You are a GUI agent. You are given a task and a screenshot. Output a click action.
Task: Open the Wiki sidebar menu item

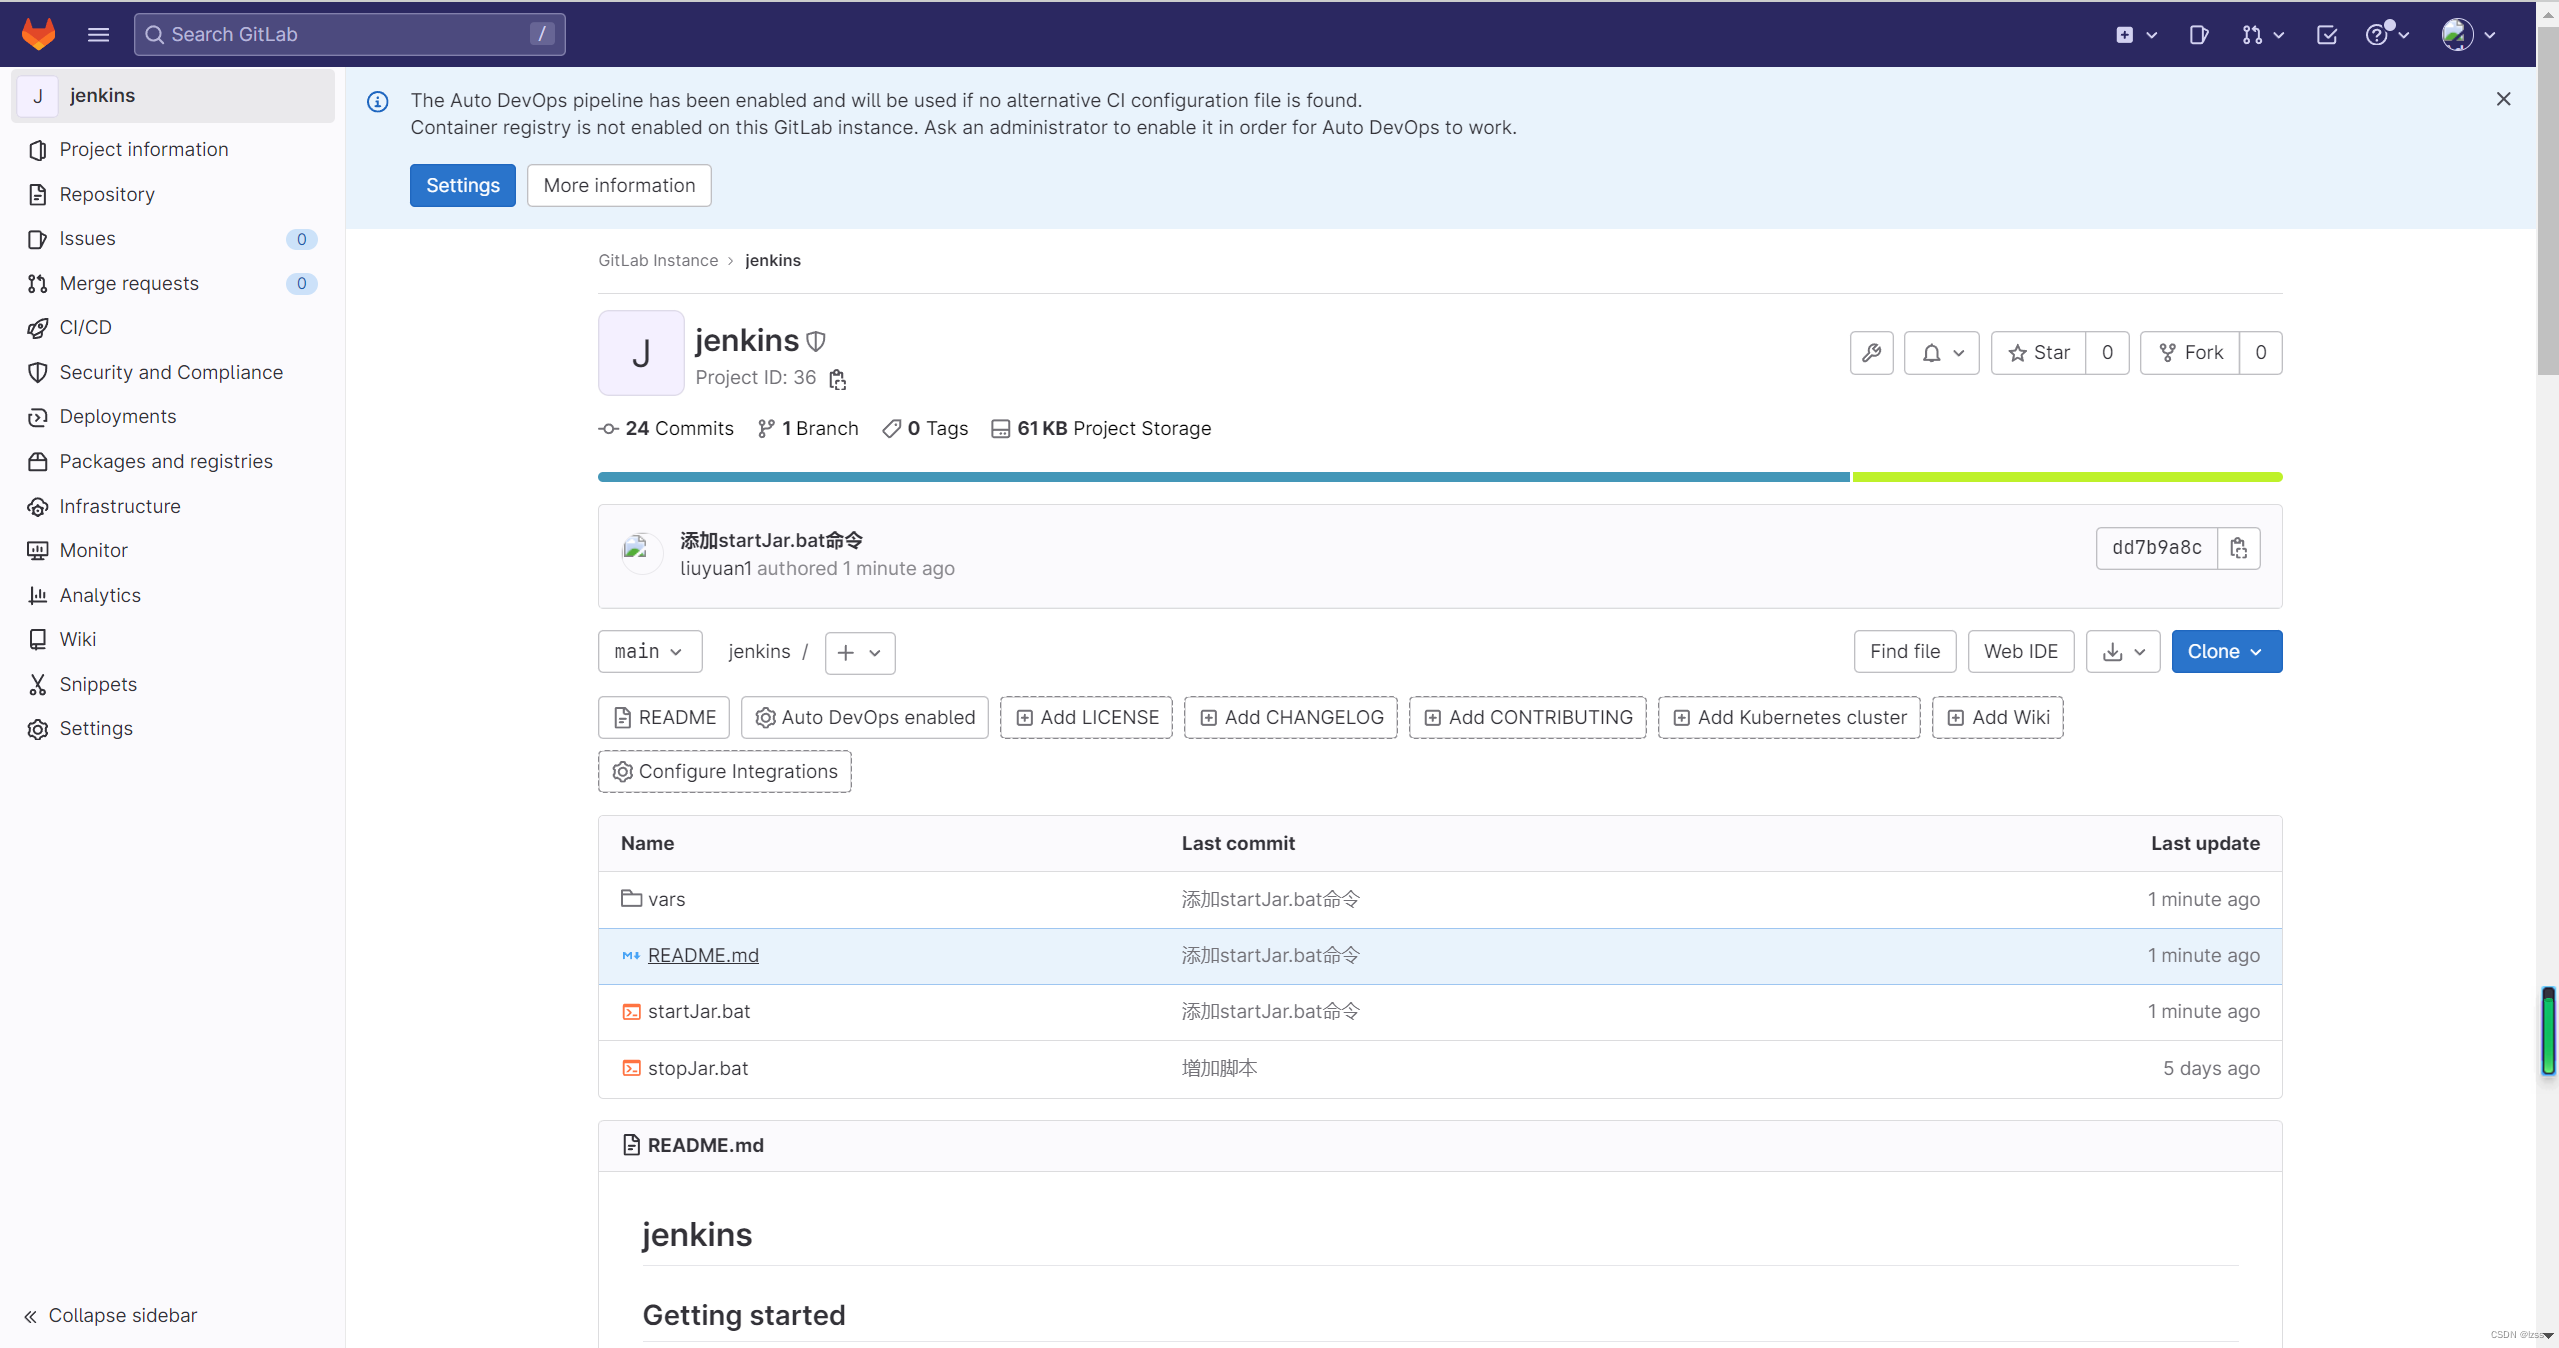click(78, 638)
